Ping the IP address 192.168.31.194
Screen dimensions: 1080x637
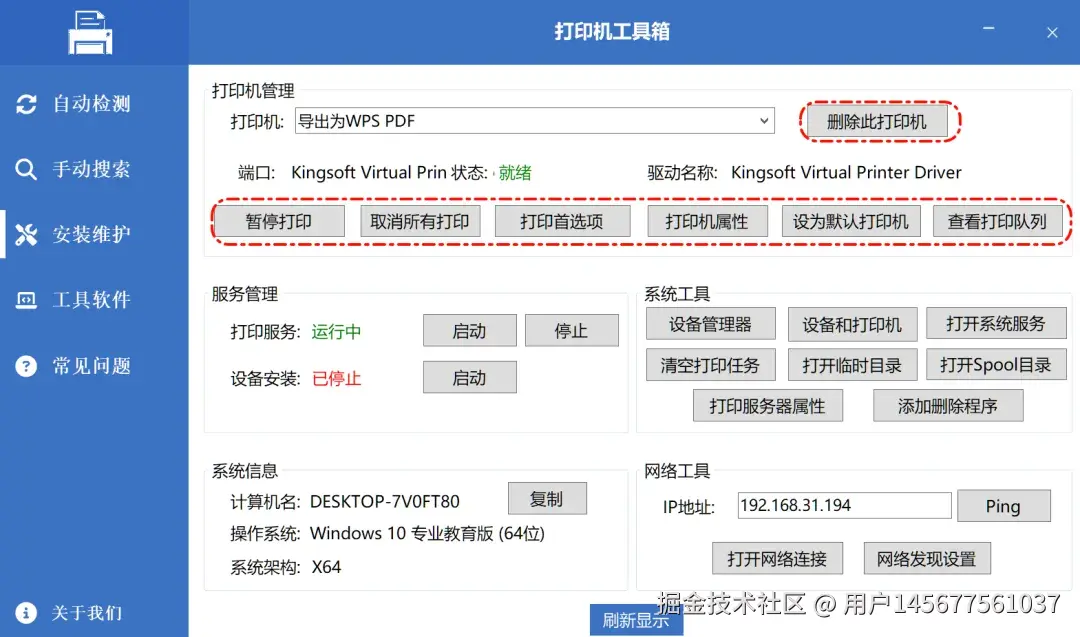click(x=1004, y=506)
